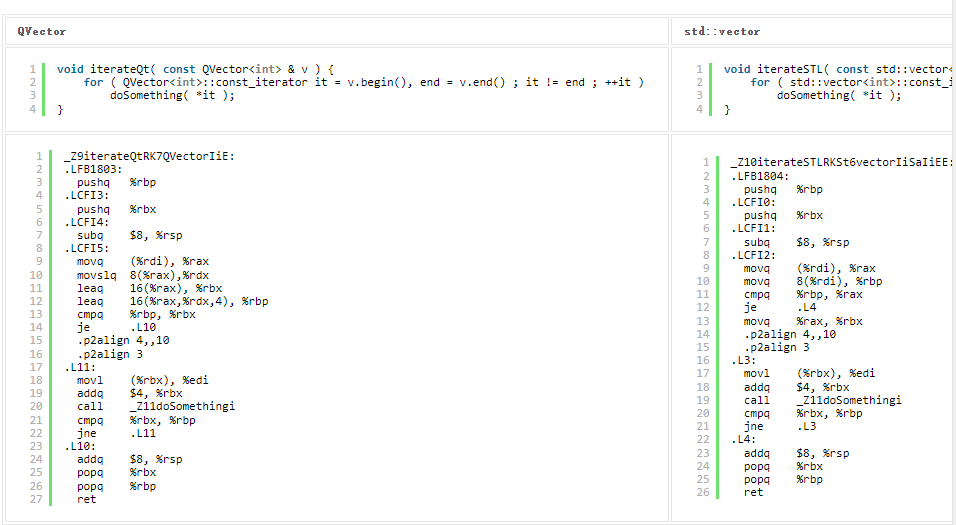This screenshot has width=956, height=525.
Task: Click the movq 8(%rdi), %rbp line
Action: click(x=813, y=281)
